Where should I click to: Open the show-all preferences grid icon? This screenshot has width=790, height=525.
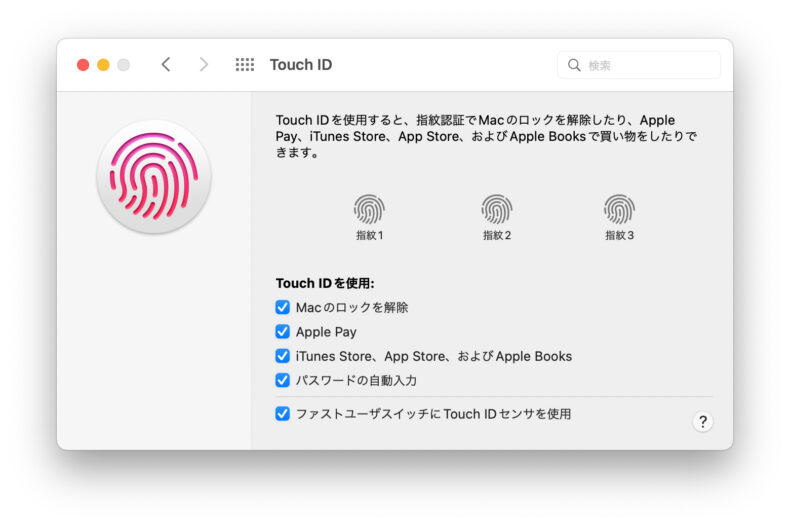click(245, 65)
